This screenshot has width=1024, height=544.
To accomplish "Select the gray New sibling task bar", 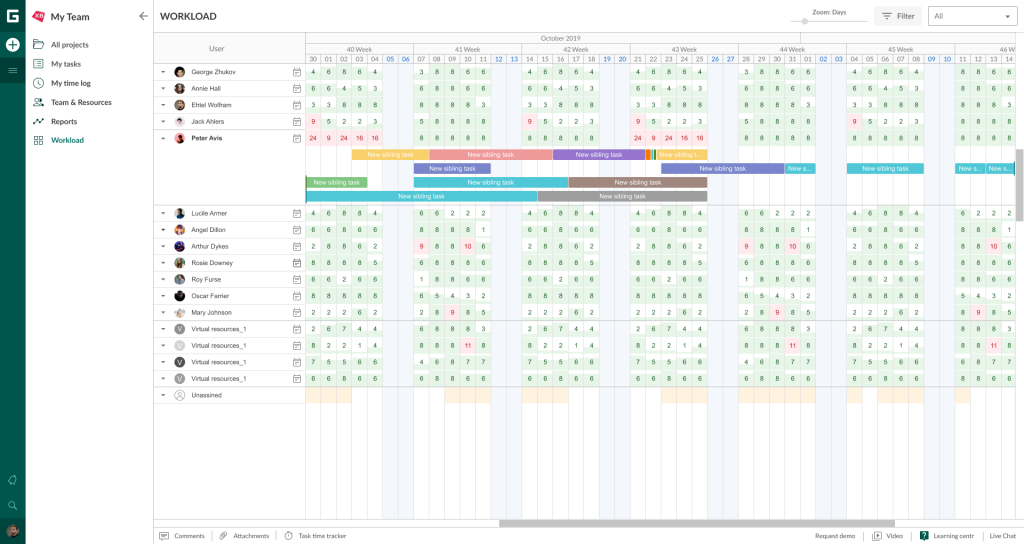I will (x=622, y=196).
